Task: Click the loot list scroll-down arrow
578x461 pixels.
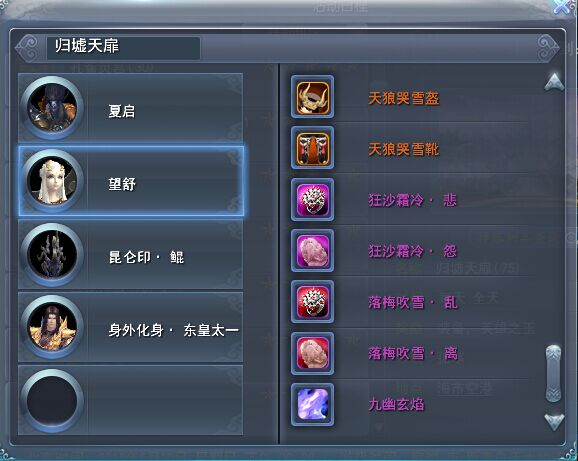Action: click(x=554, y=422)
